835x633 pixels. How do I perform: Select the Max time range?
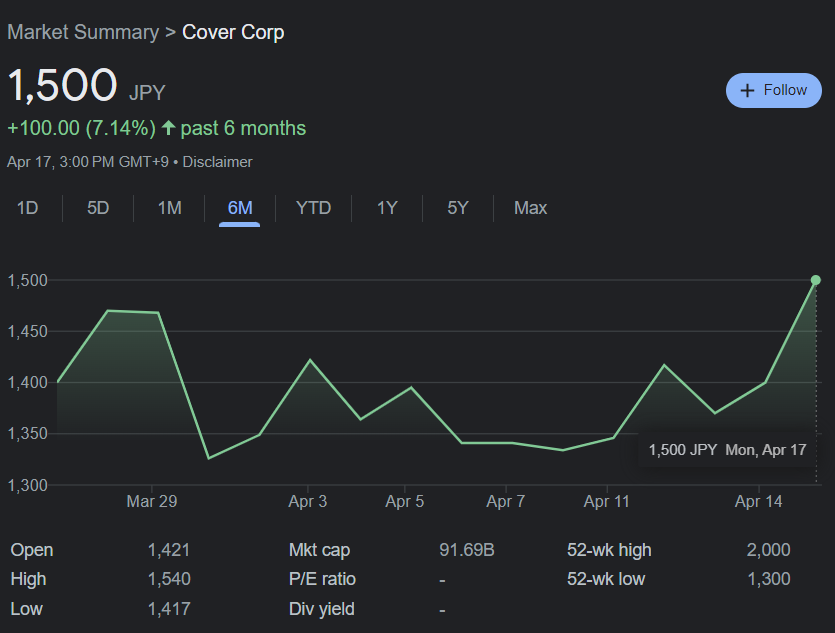530,208
